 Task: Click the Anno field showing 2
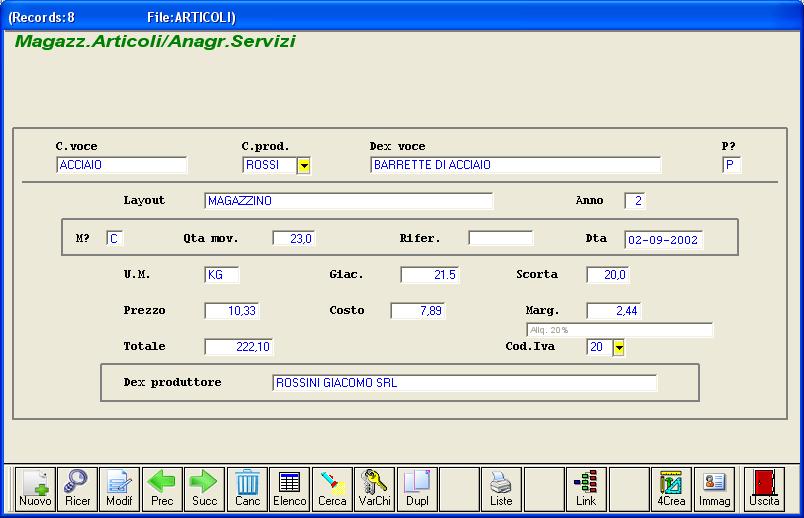pyautogui.click(x=635, y=201)
